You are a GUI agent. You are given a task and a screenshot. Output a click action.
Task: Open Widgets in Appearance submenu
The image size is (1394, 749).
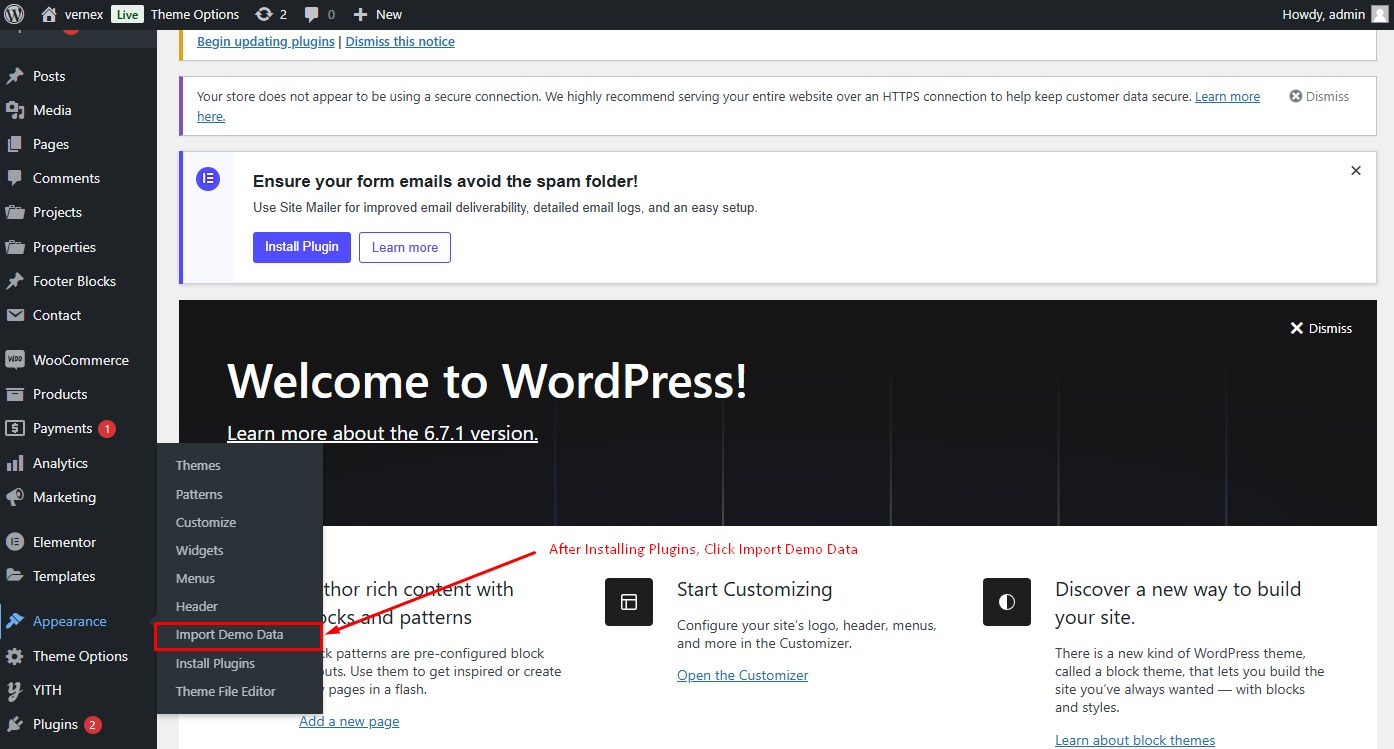tap(200, 550)
